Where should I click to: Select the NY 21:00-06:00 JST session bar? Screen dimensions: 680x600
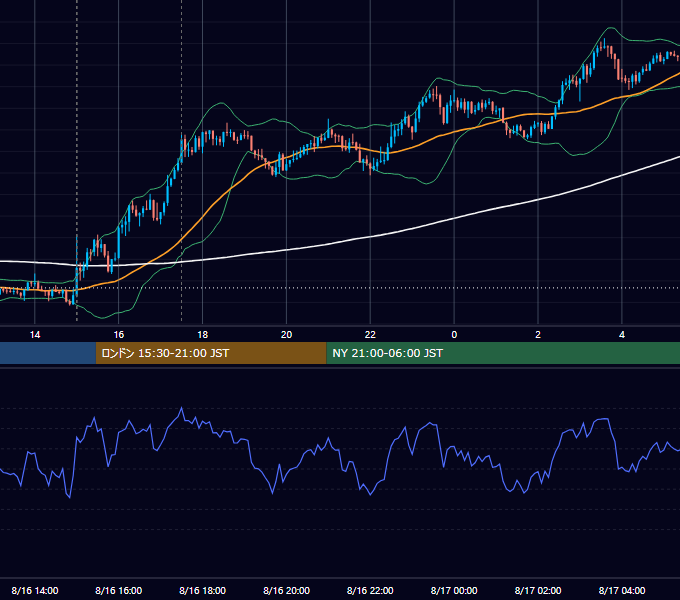tap(503, 353)
